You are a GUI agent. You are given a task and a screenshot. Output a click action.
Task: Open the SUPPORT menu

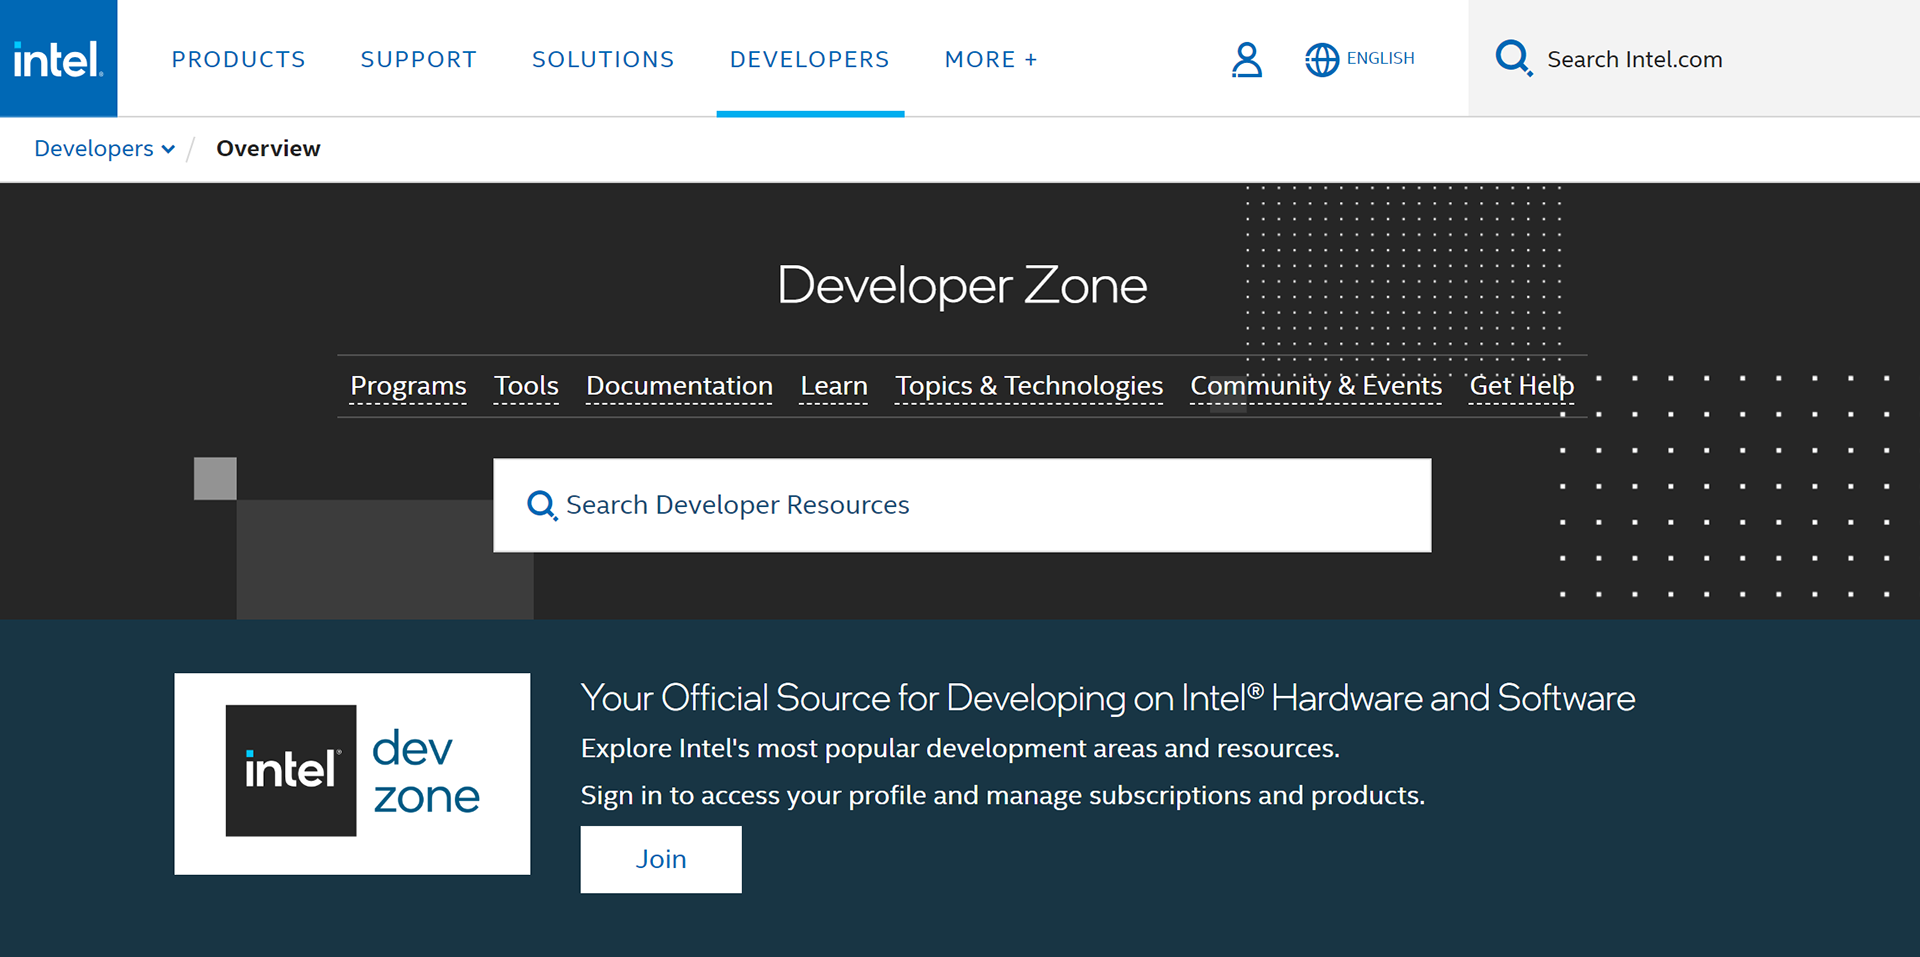(418, 59)
